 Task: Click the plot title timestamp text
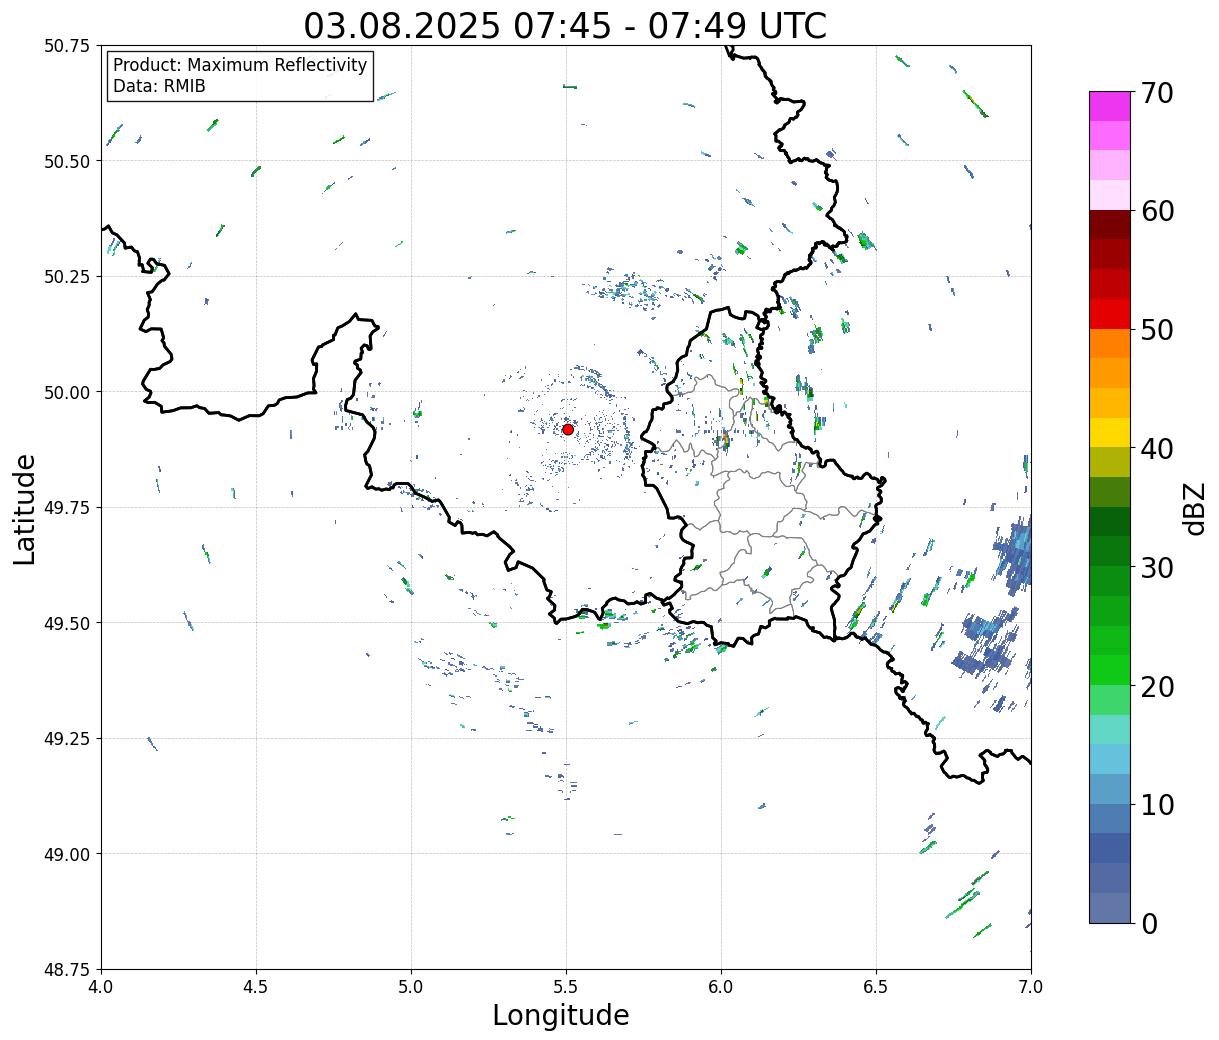point(565,25)
